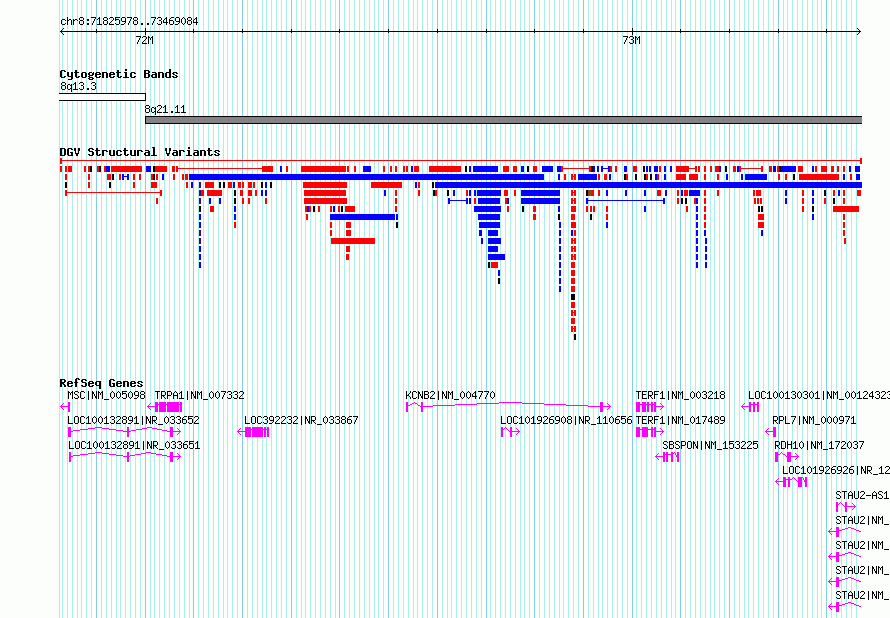This screenshot has width=890, height=618.
Task: Select the LOC392232 gene glyph
Action: pyautogui.click(x=253, y=432)
